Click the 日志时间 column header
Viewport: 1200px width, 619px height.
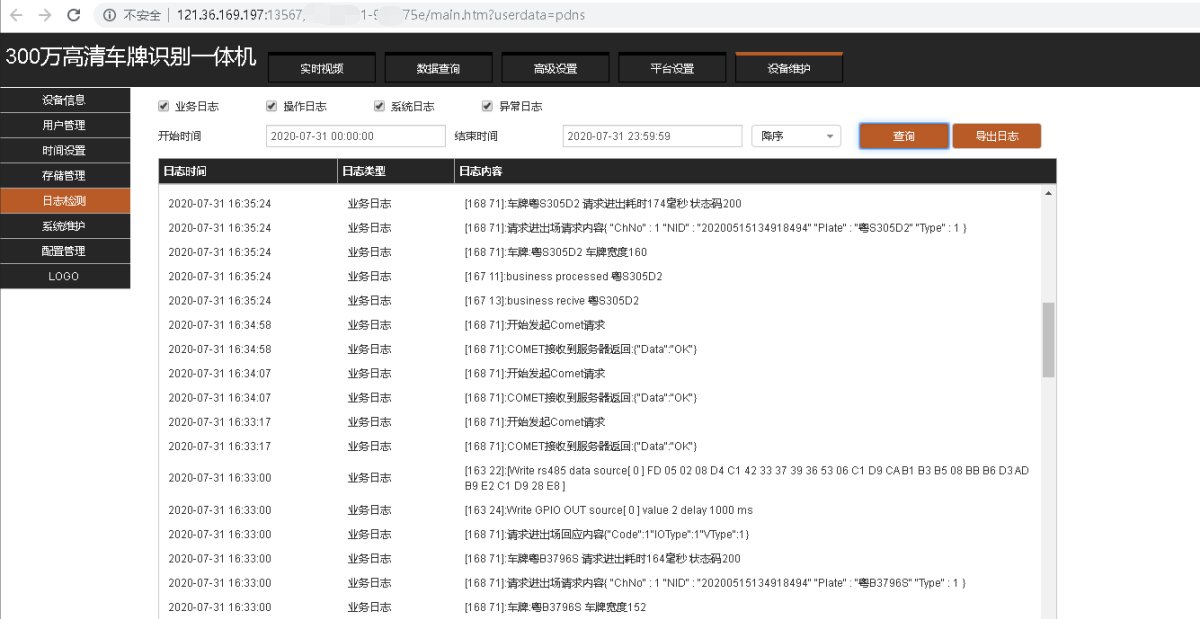[x=248, y=171]
